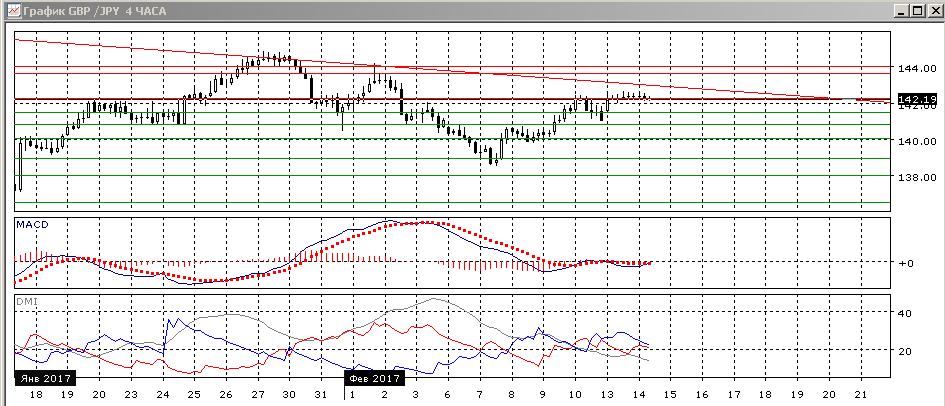Click date label 14 on time axis
Image resolution: width=945 pixels, height=406 pixels.
pyautogui.click(x=638, y=395)
